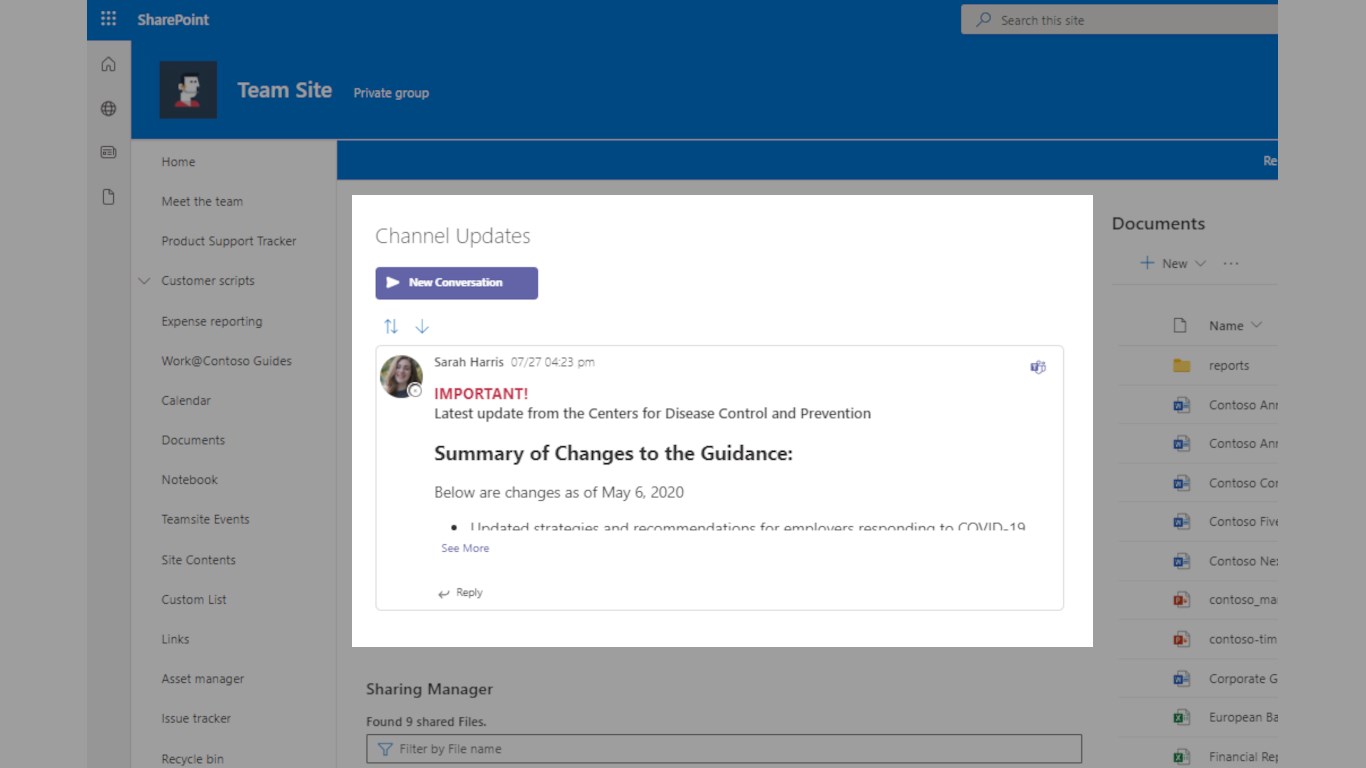
Task: Open the SharePoint app launcher waffle
Action: pyautogui.click(x=108, y=19)
